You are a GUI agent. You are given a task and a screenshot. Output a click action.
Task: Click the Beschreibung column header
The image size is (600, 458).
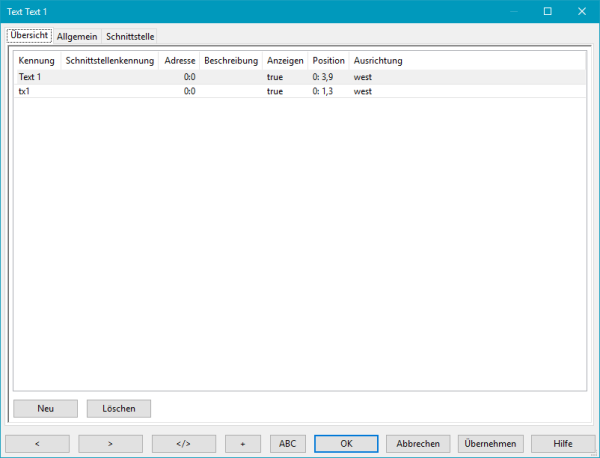[x=231, y=61]
